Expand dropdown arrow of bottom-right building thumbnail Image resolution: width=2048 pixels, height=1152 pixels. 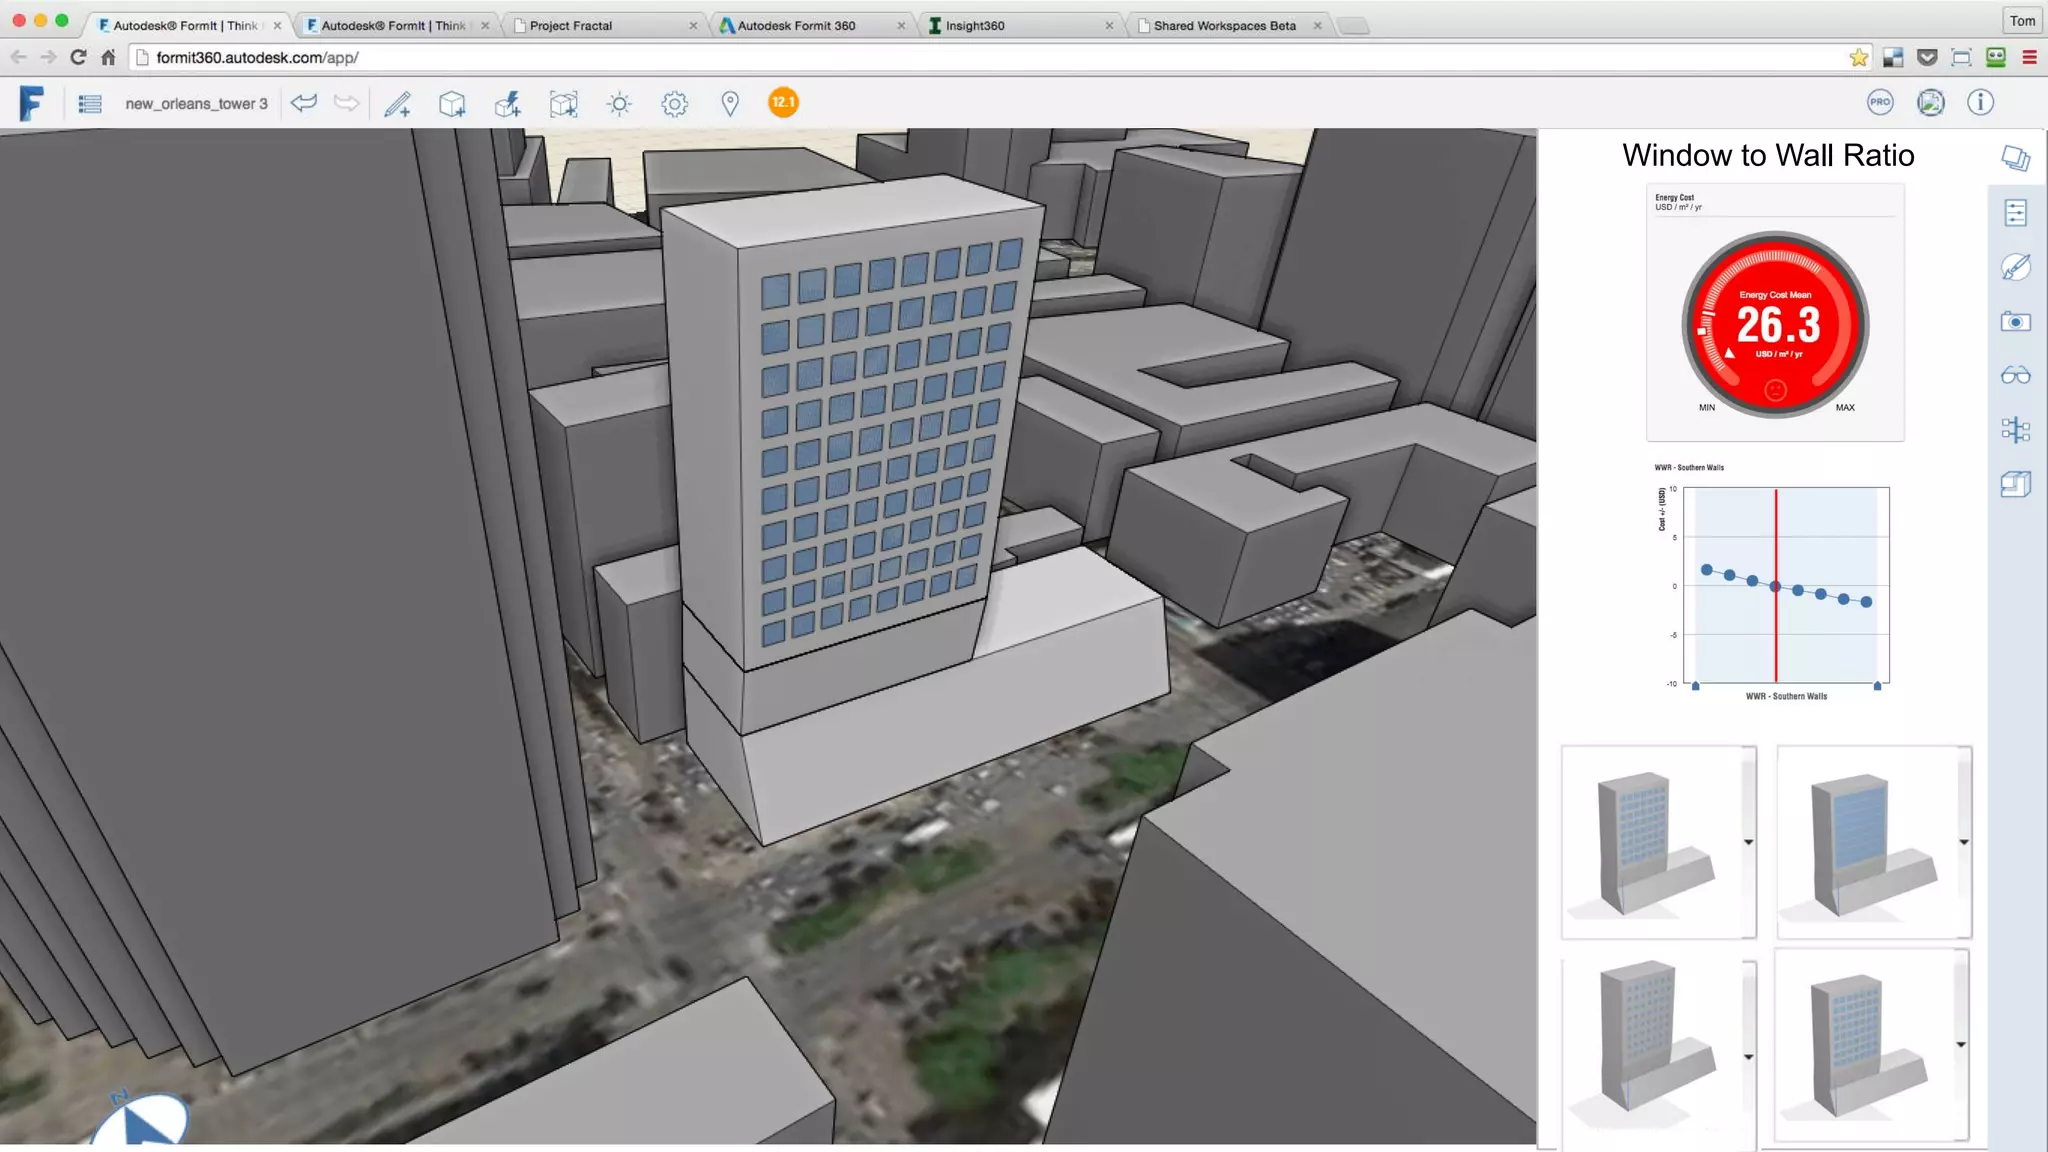[1961, 1044]
